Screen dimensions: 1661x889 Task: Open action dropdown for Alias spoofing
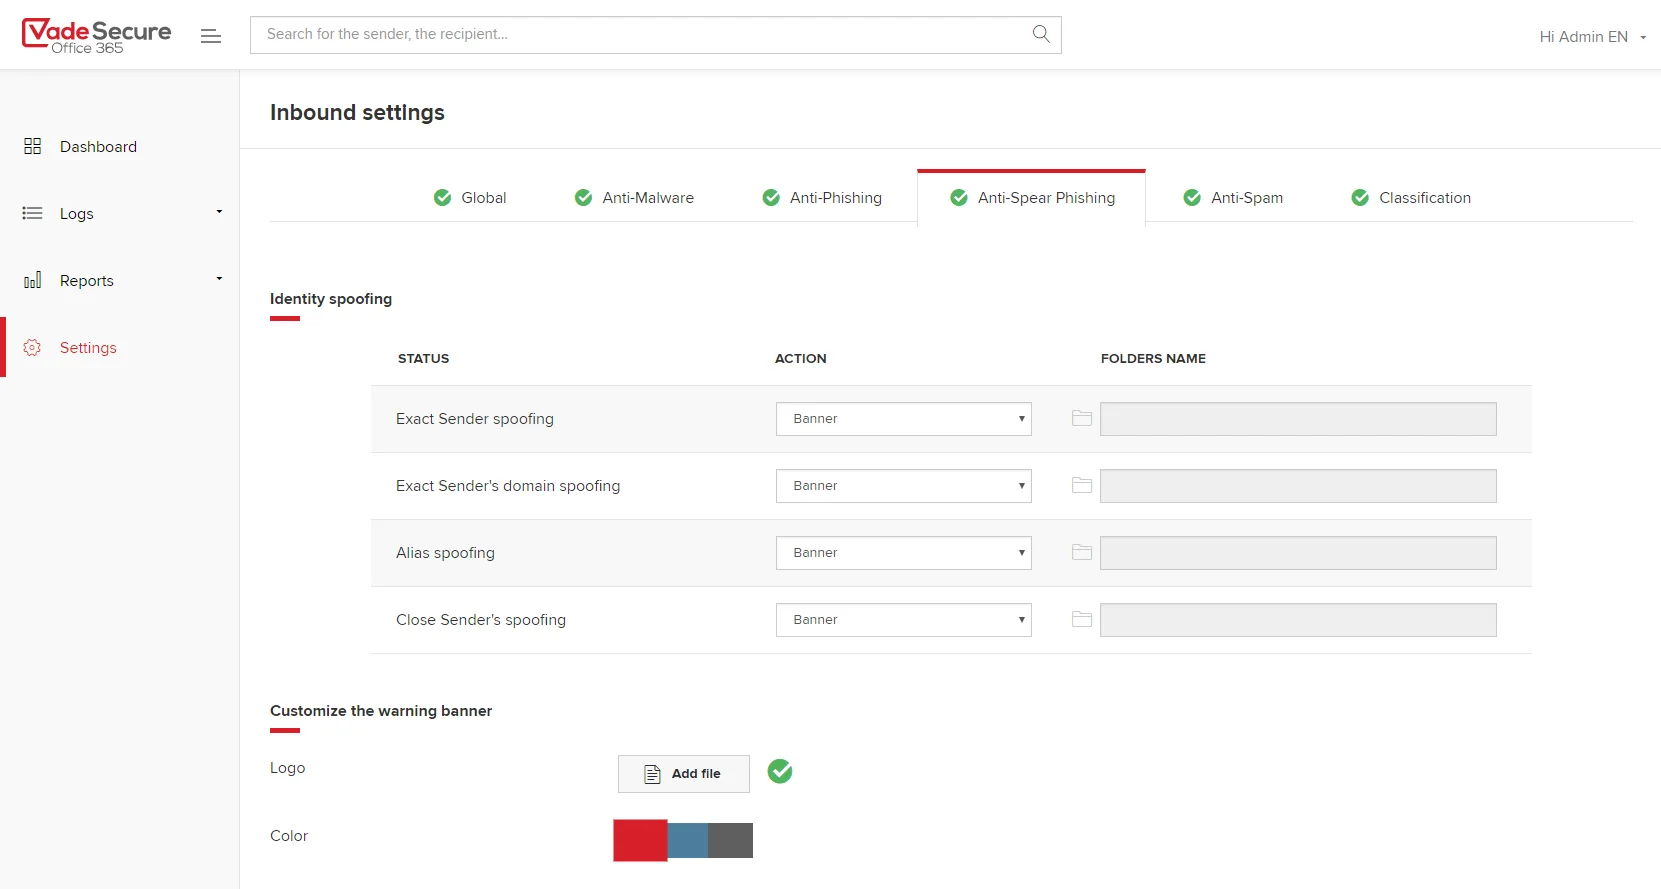pos(904,553)
